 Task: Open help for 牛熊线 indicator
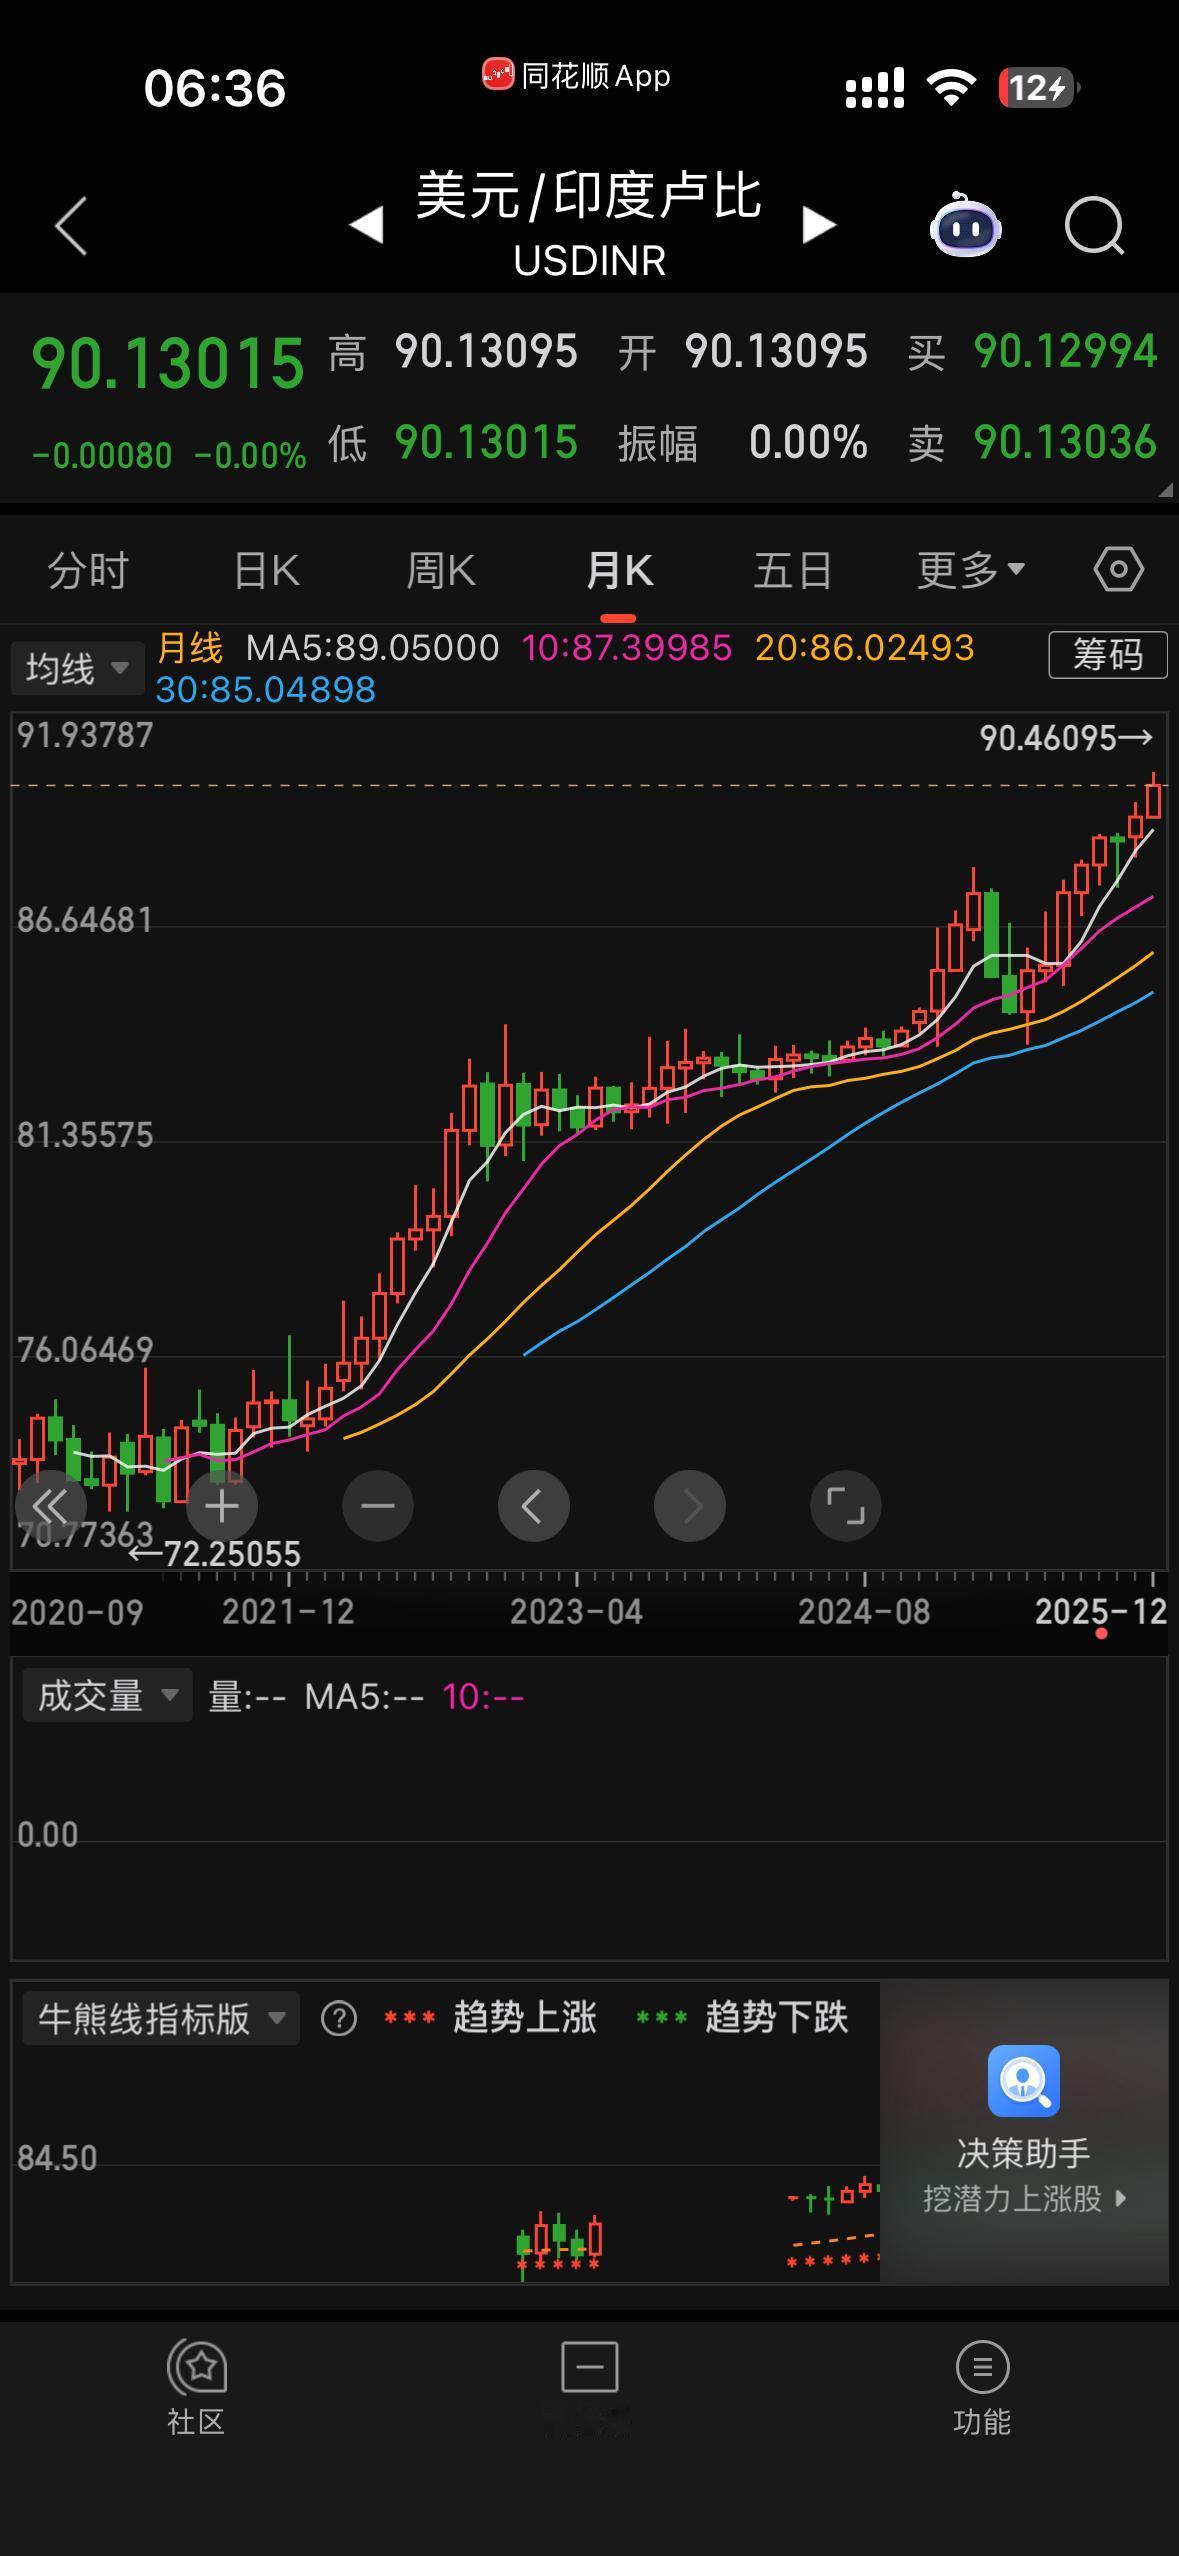tap(339, 2019)
